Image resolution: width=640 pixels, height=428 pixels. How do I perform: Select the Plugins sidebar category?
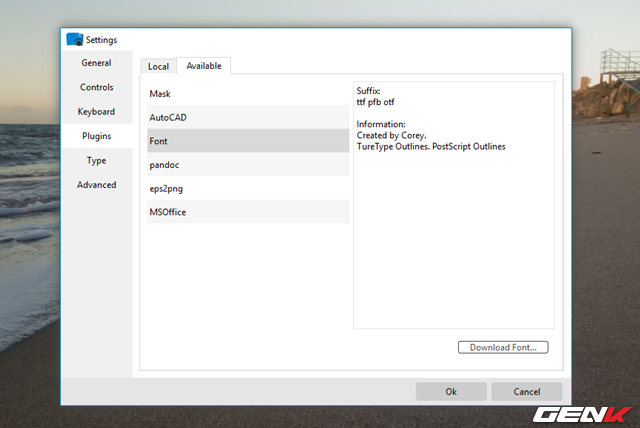click(97, 136)
